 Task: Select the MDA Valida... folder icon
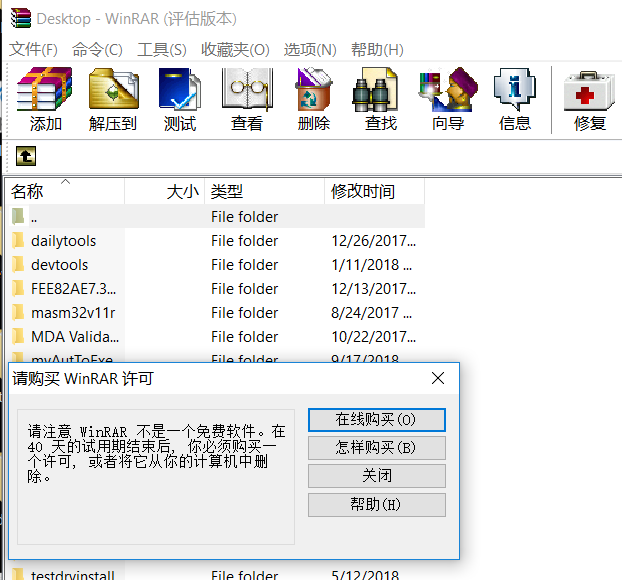[x=18, y=336]
